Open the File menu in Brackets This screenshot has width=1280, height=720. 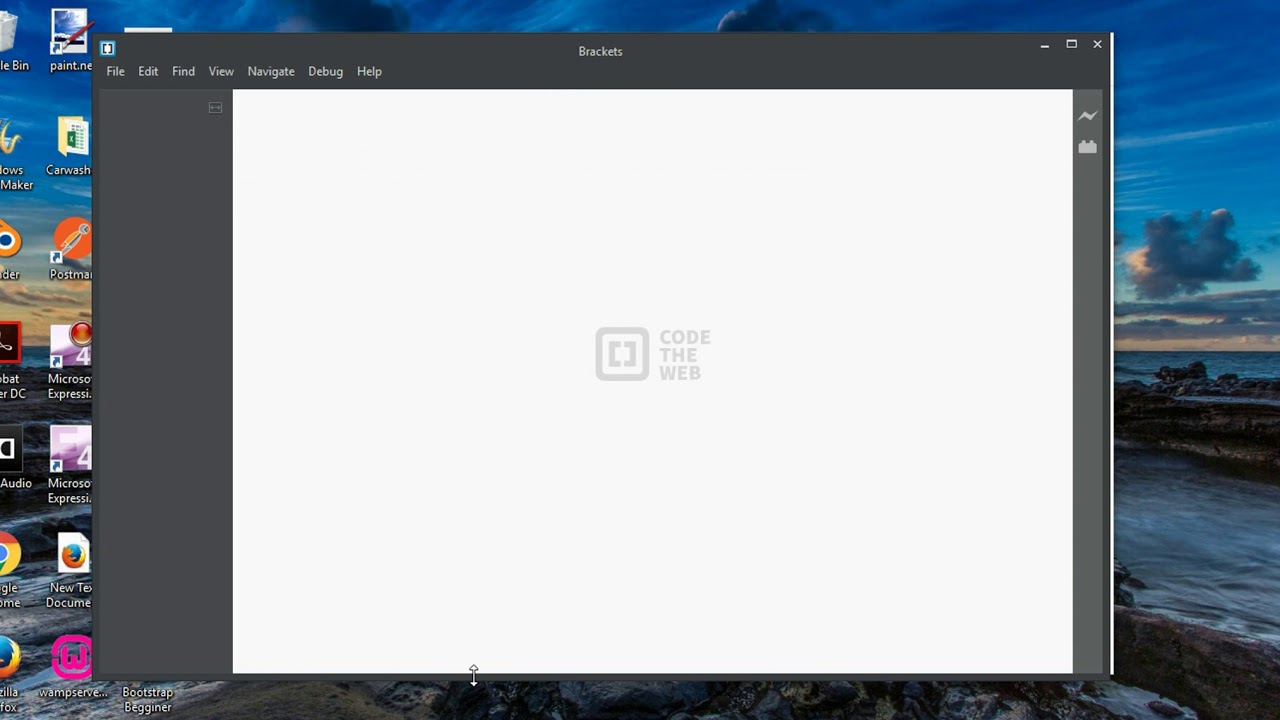tap(115, 71)
